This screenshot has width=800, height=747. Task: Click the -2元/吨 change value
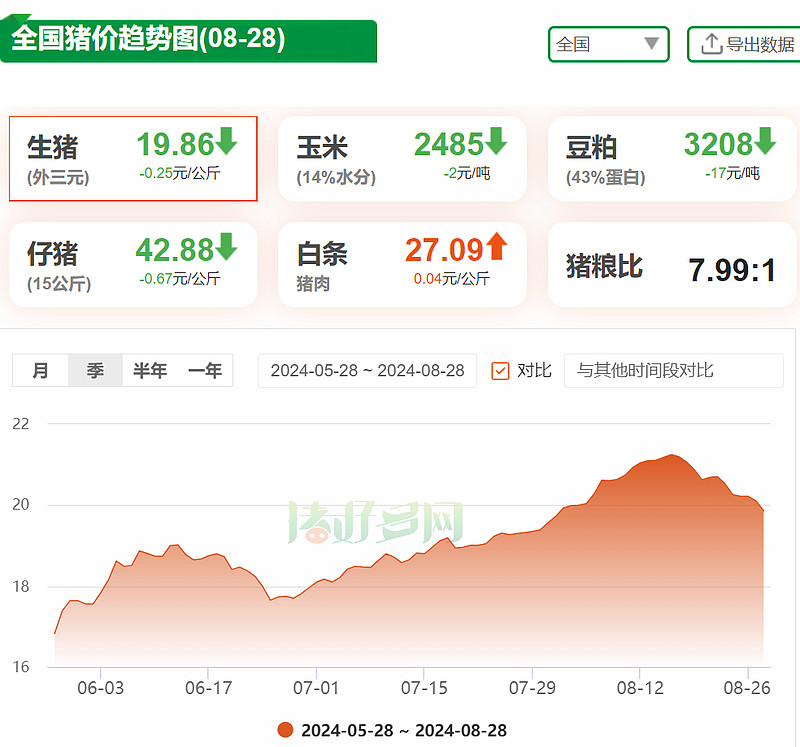[466, 173]
